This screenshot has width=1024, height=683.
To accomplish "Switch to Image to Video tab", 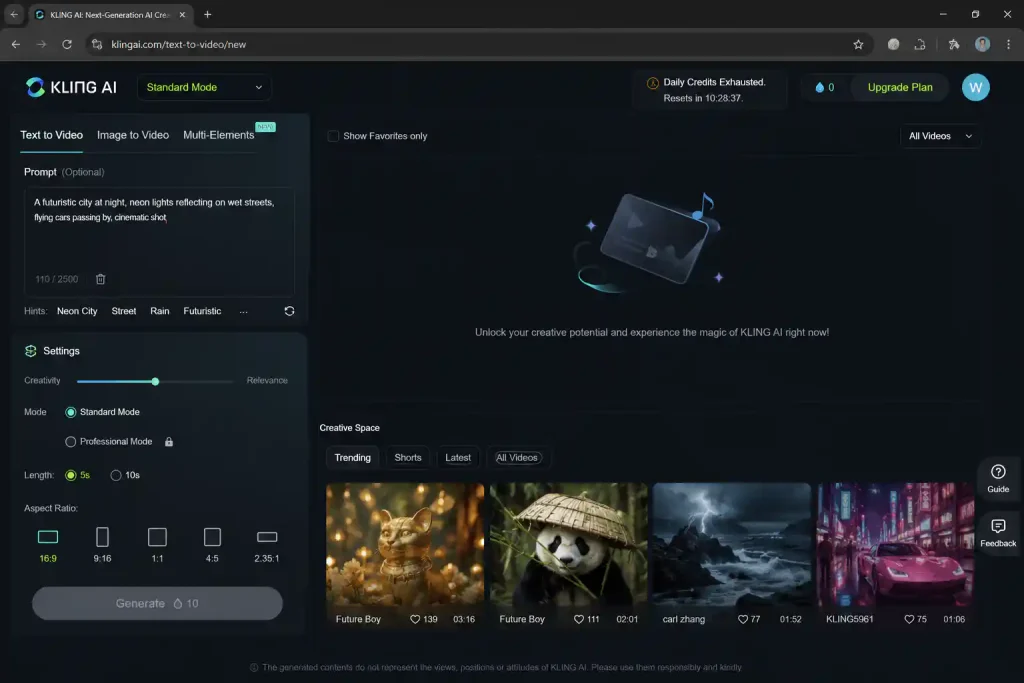I will pos(133,135).
